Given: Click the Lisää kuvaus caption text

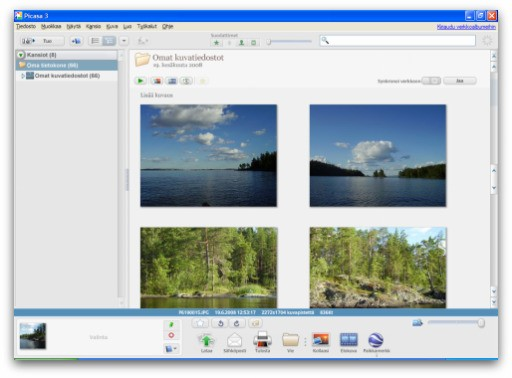Looking at the screenshot, I should (156, 95).
